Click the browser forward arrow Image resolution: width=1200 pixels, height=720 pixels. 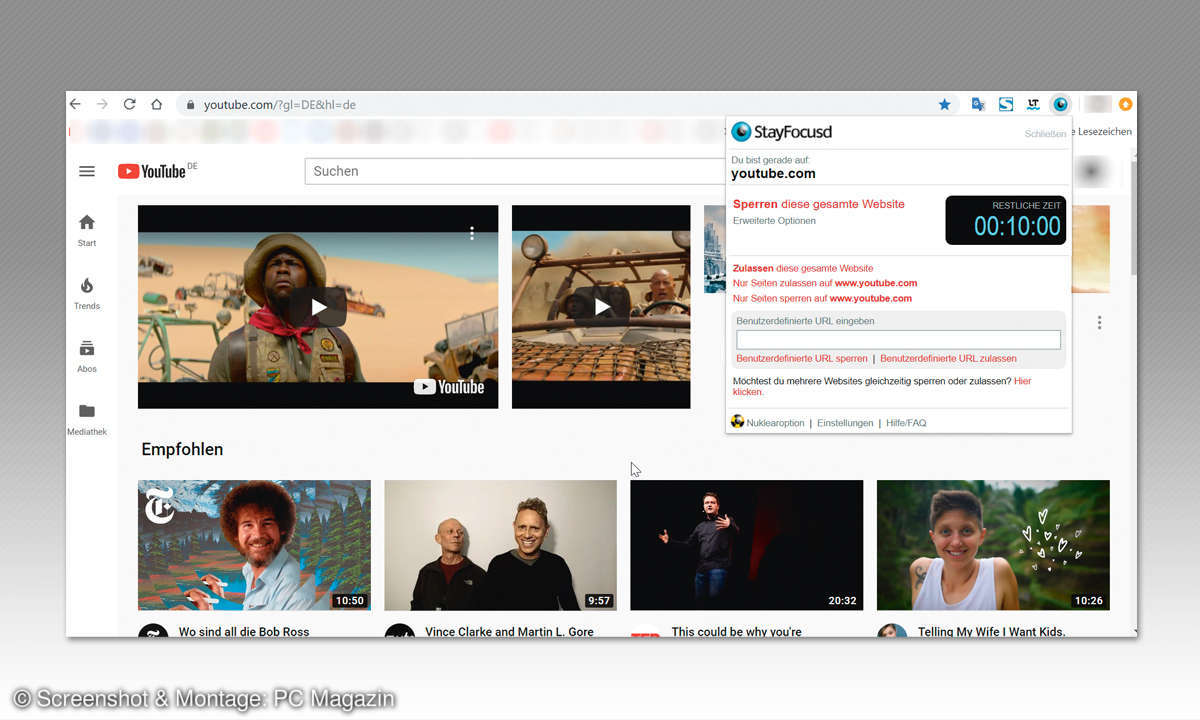[x=102, y=104]
